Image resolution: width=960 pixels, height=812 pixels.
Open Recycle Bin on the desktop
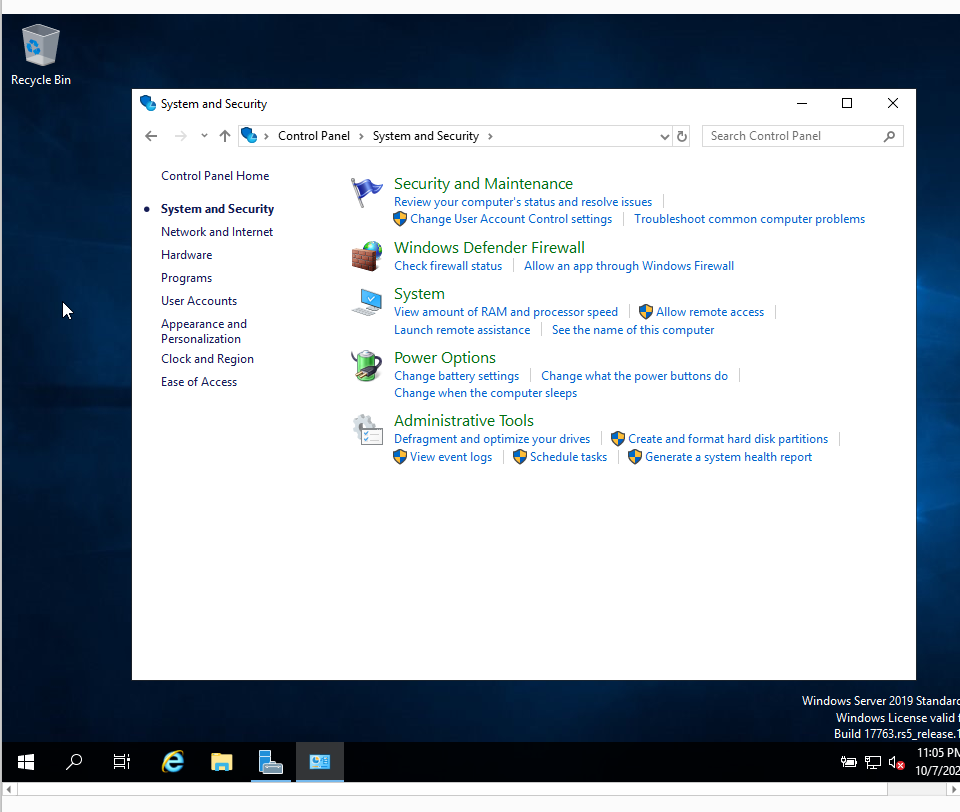[40, 55]
